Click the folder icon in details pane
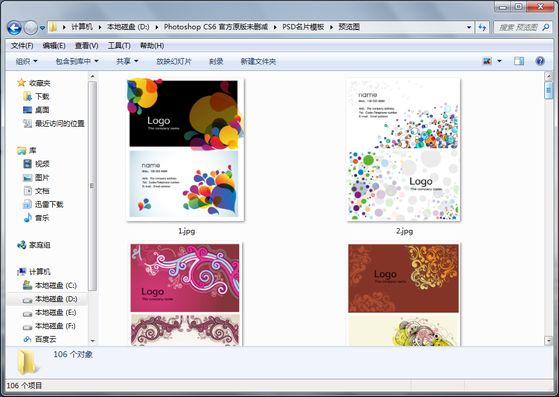Screen dimensions: 559x397 (27, 362)
